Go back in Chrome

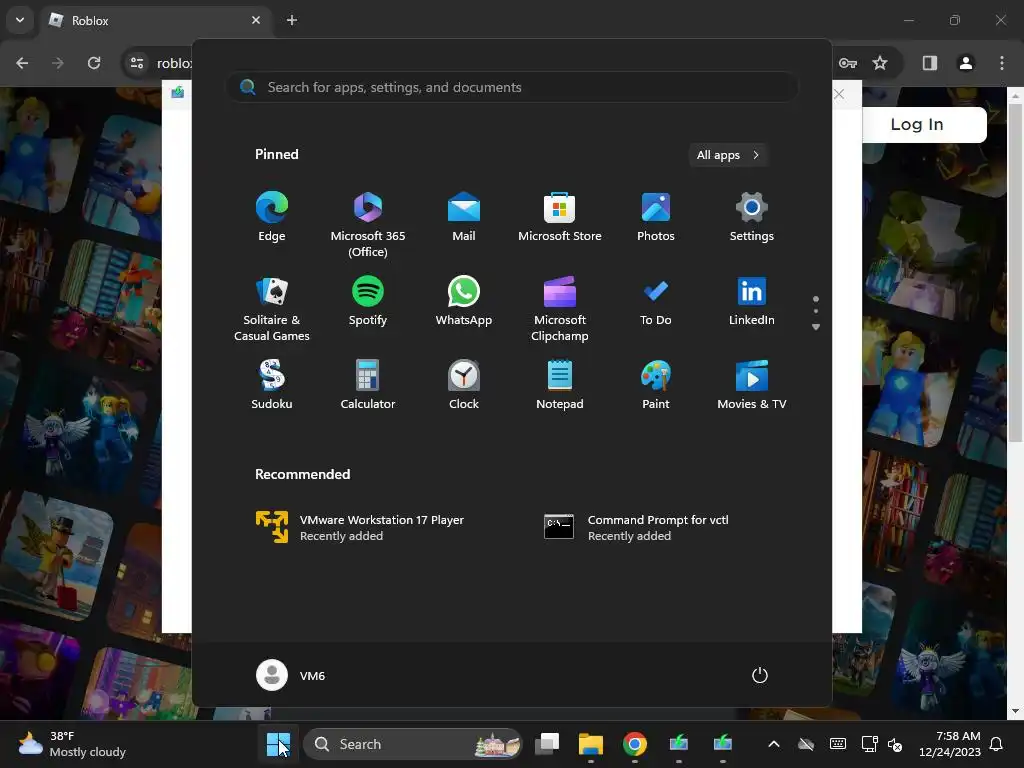click(x=22, y=63)
